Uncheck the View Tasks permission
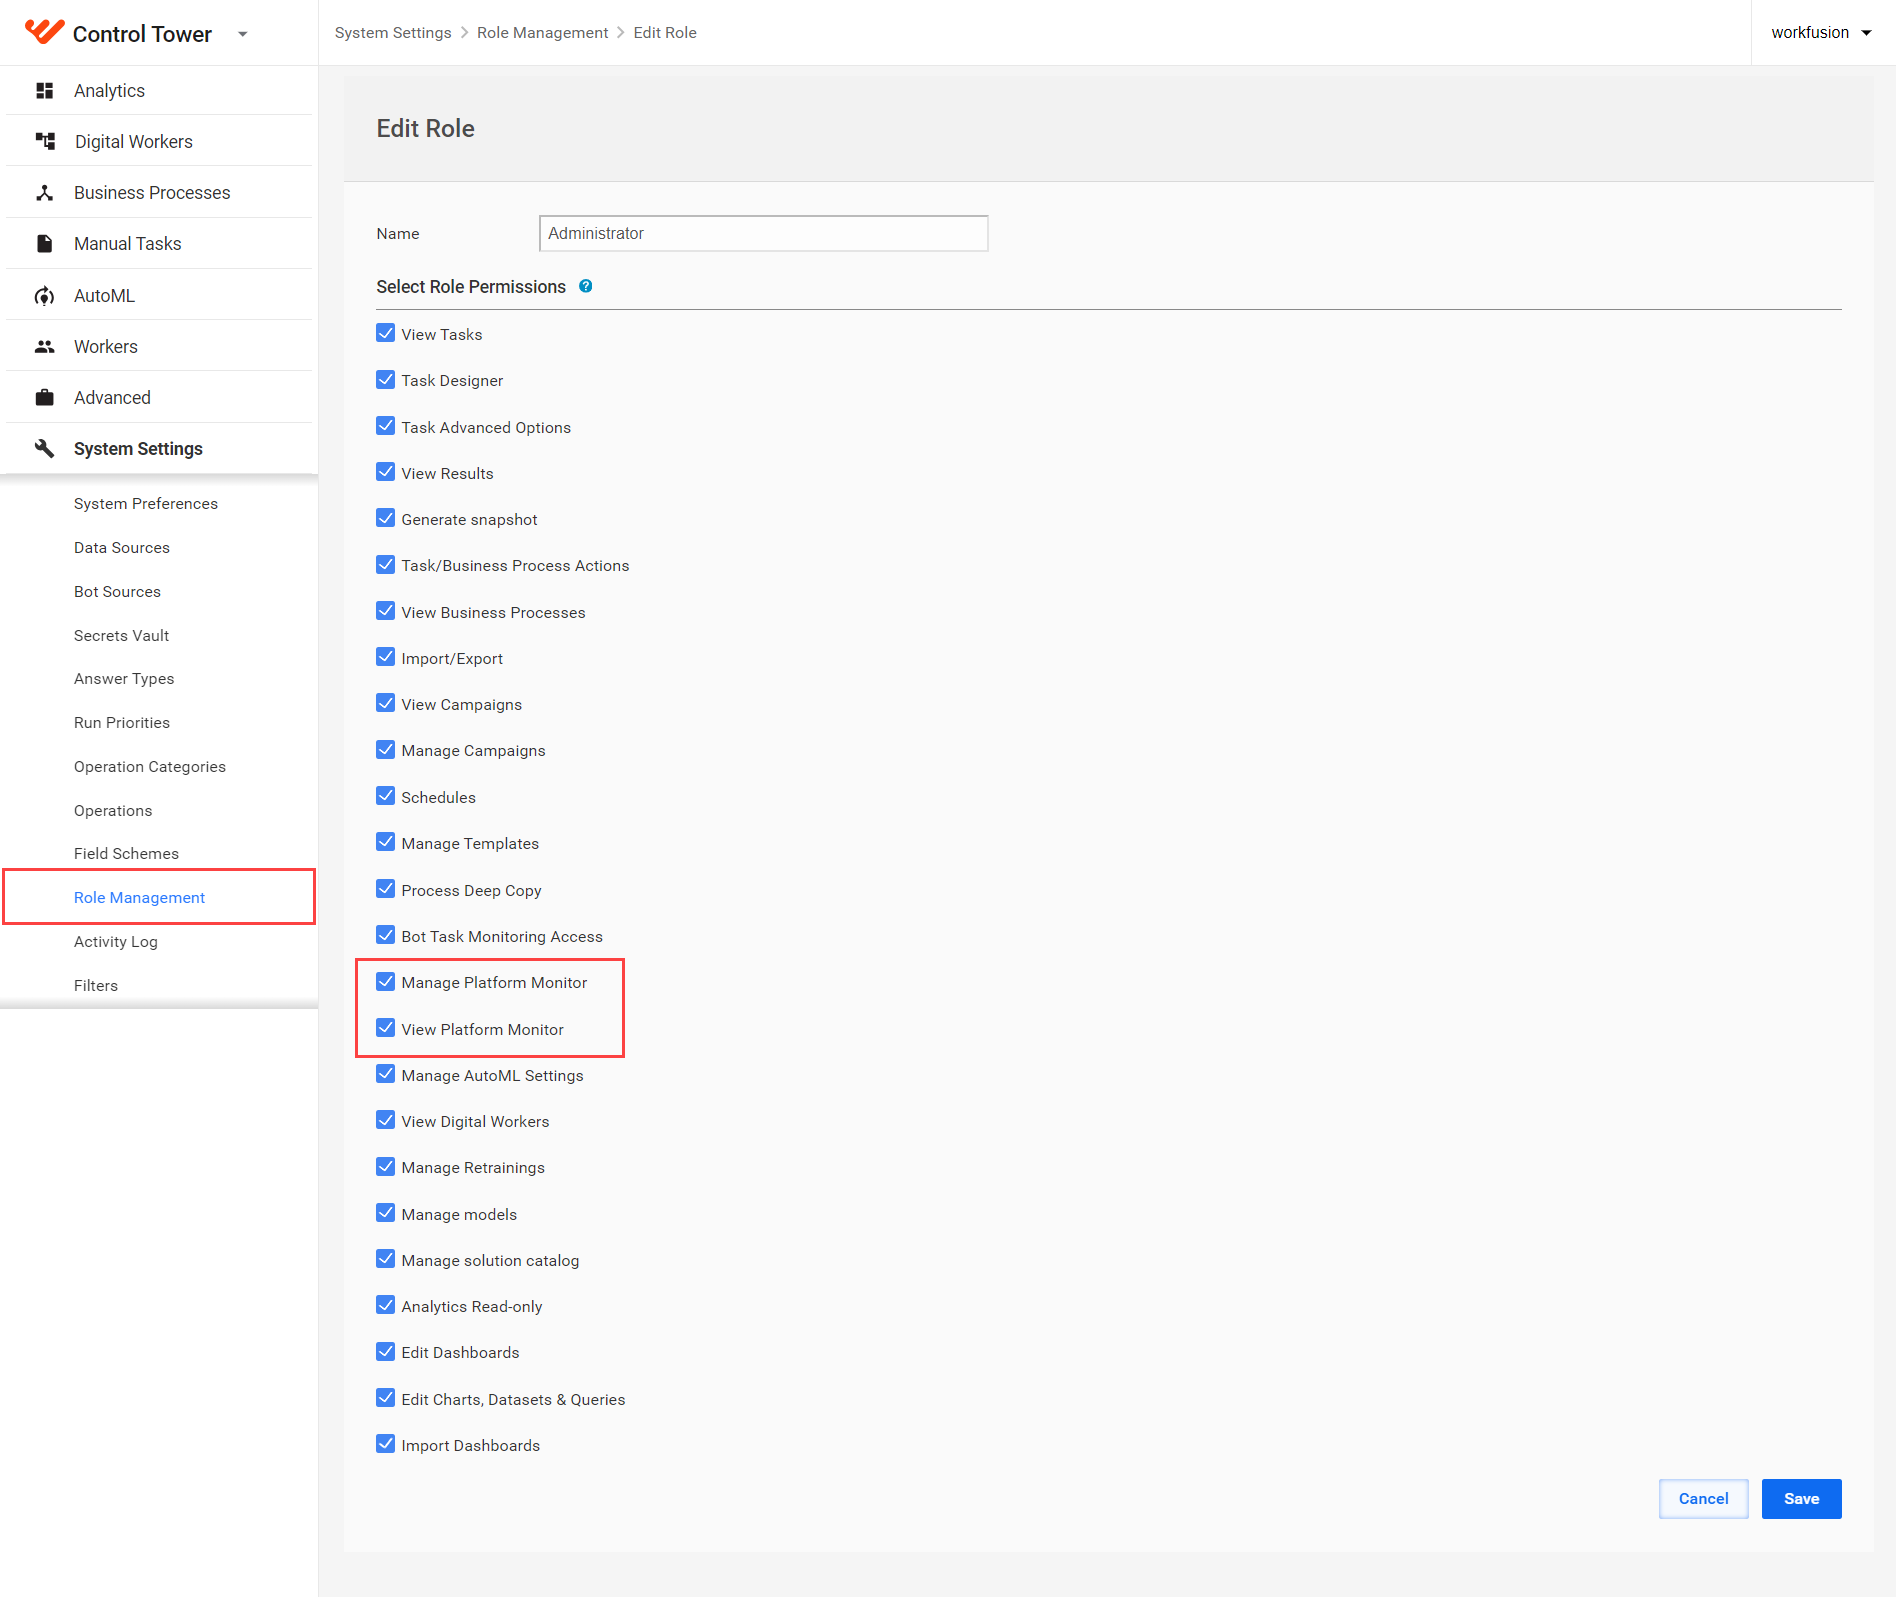 (x=386, y=333)
